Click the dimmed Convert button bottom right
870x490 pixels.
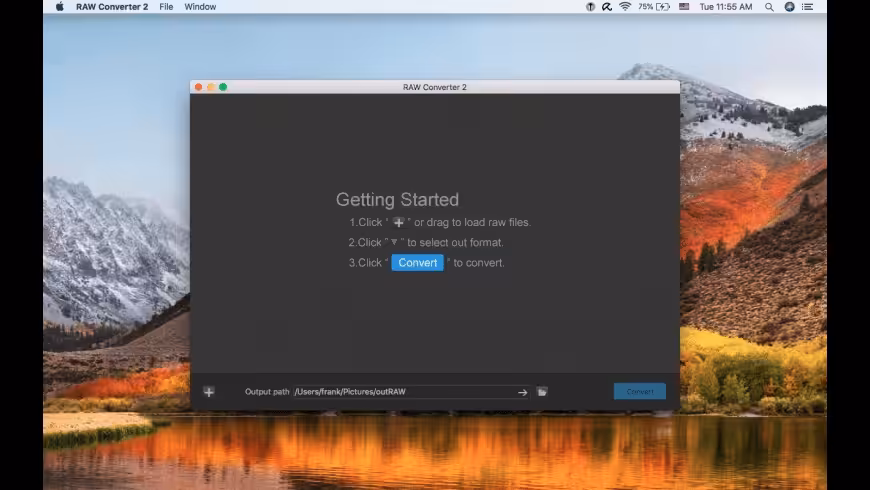pos(640,391)
